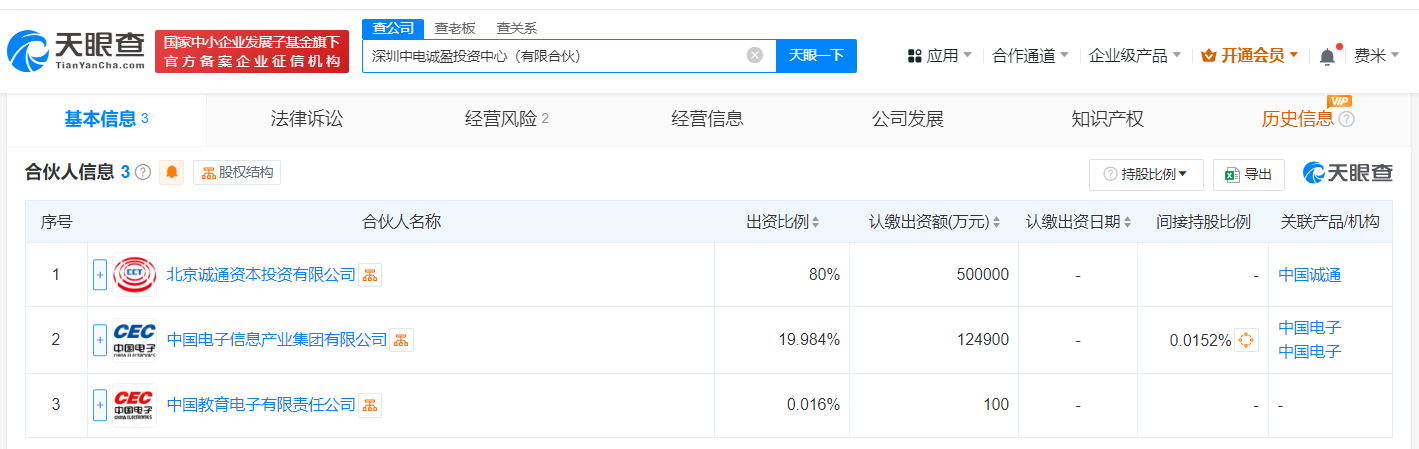Click the notification bell in the top bar
The height and width of the screenshot is (449, 1419).
(x=1327, y=56)
